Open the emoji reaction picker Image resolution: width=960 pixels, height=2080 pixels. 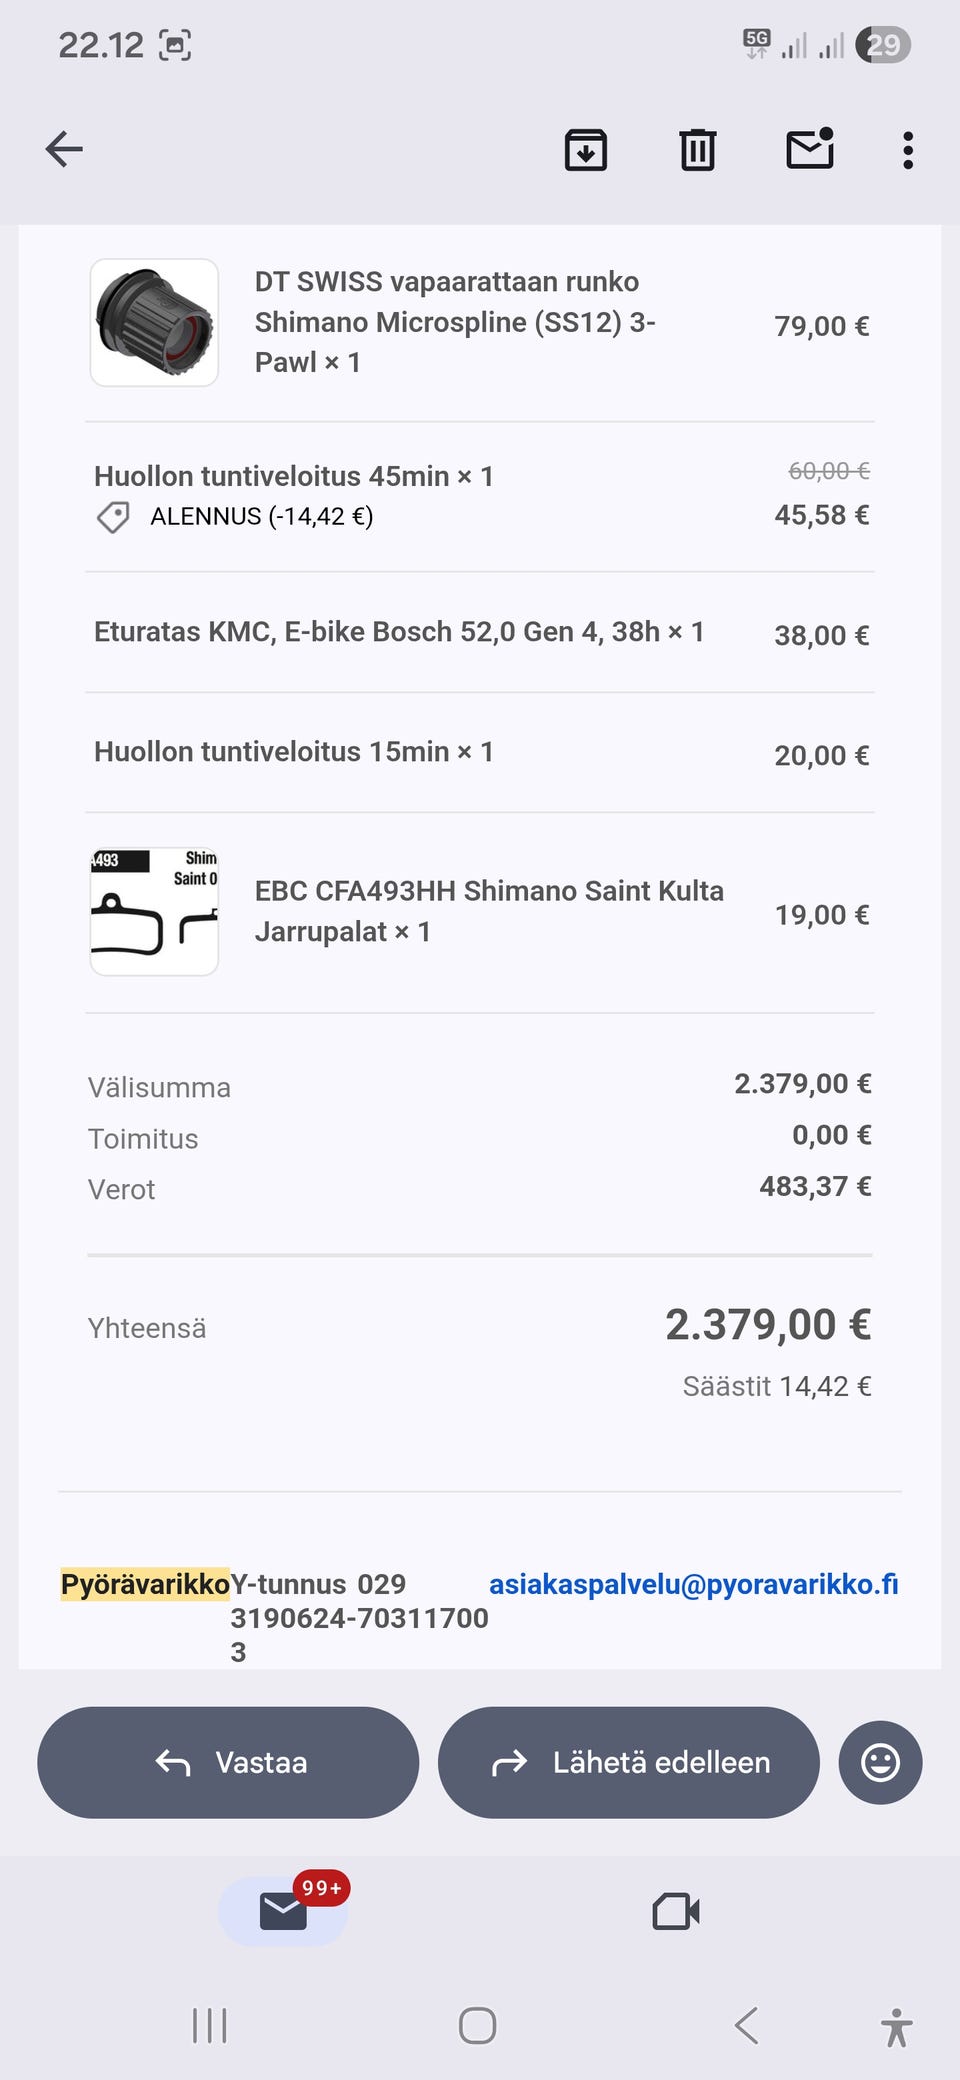[880, 1762]
